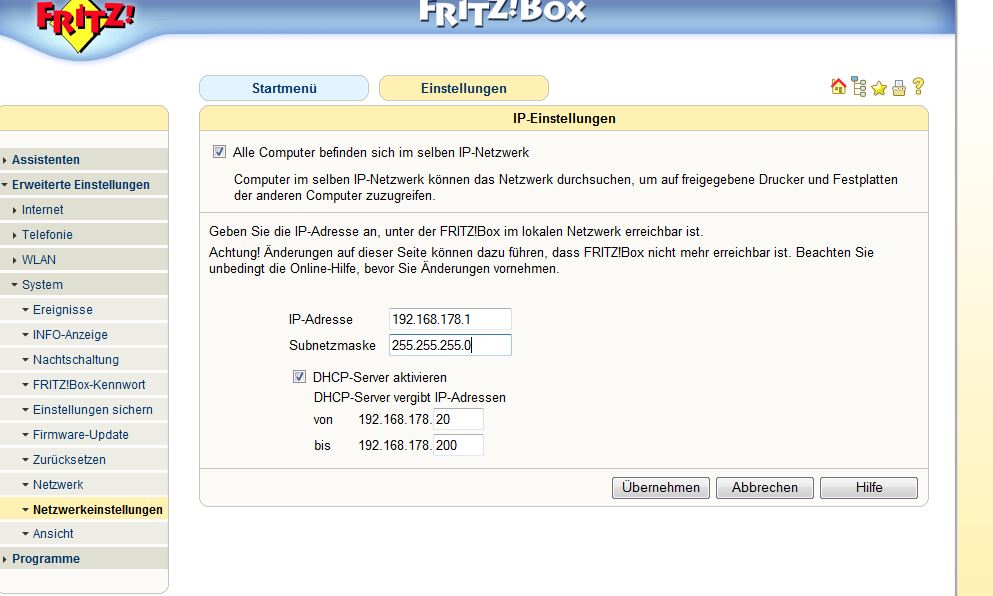Open Netzwerk in sidebar
The image size is (993, 596).
[x=58, y=485]
